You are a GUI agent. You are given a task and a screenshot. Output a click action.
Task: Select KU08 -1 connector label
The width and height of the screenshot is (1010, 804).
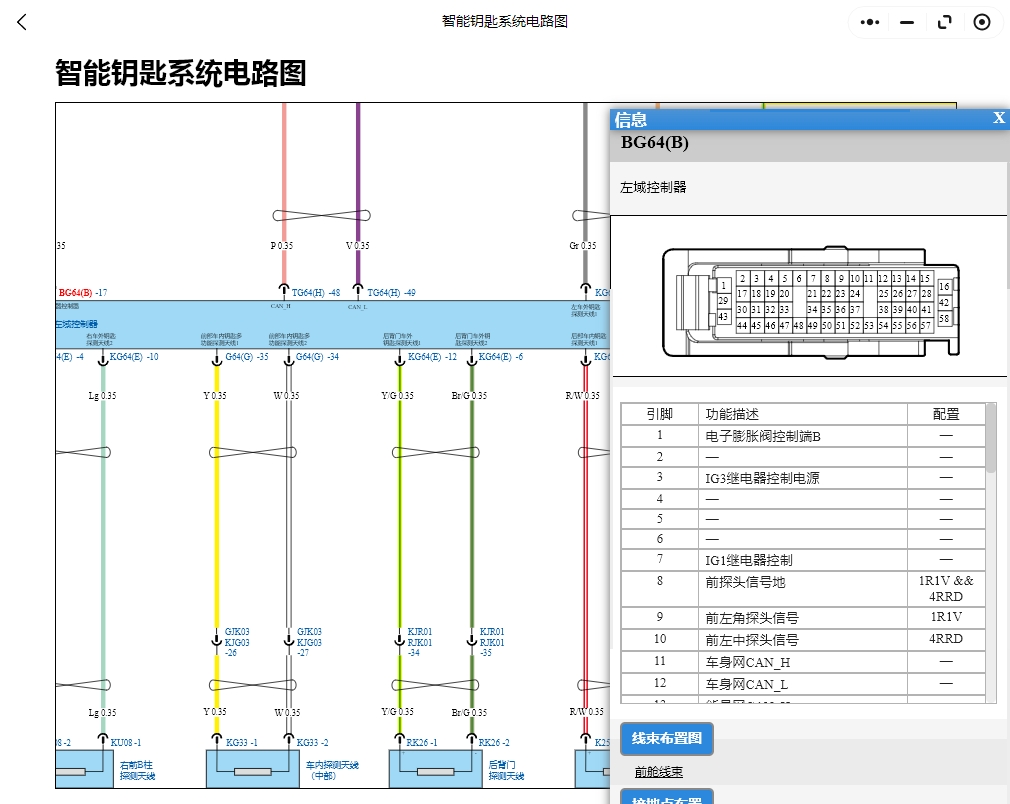[126, 742]
